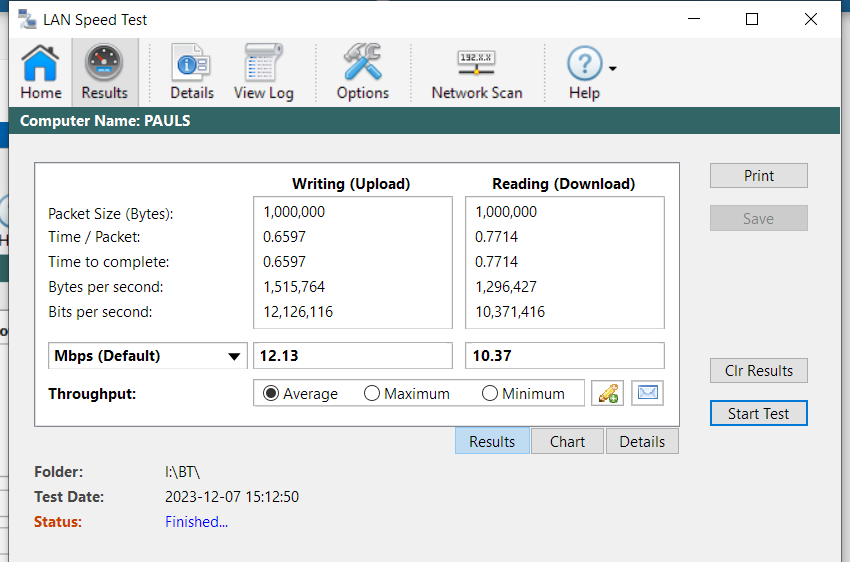Click the download bytes value 1,296,427
The image size is (850, 562).
506,287
